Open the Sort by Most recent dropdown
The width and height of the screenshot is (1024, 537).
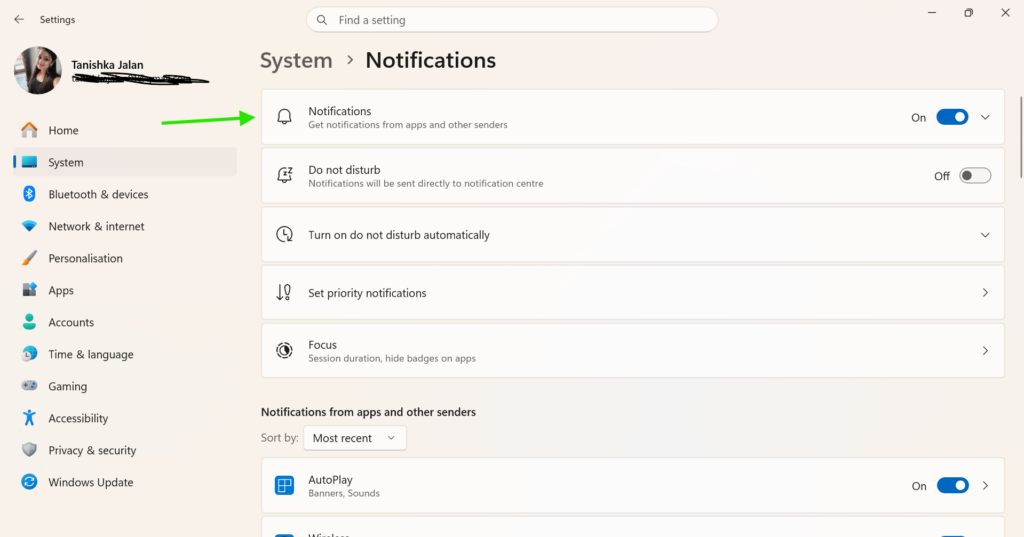[355, 438]
